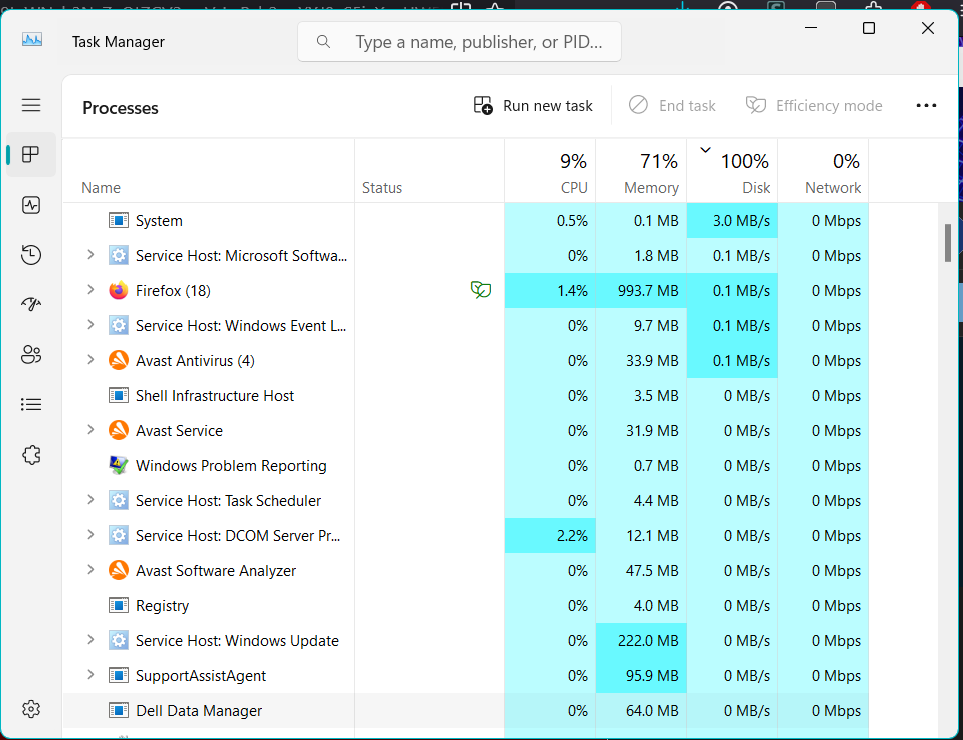Sort processes by Disk column
963x740 pixels.
732,171
